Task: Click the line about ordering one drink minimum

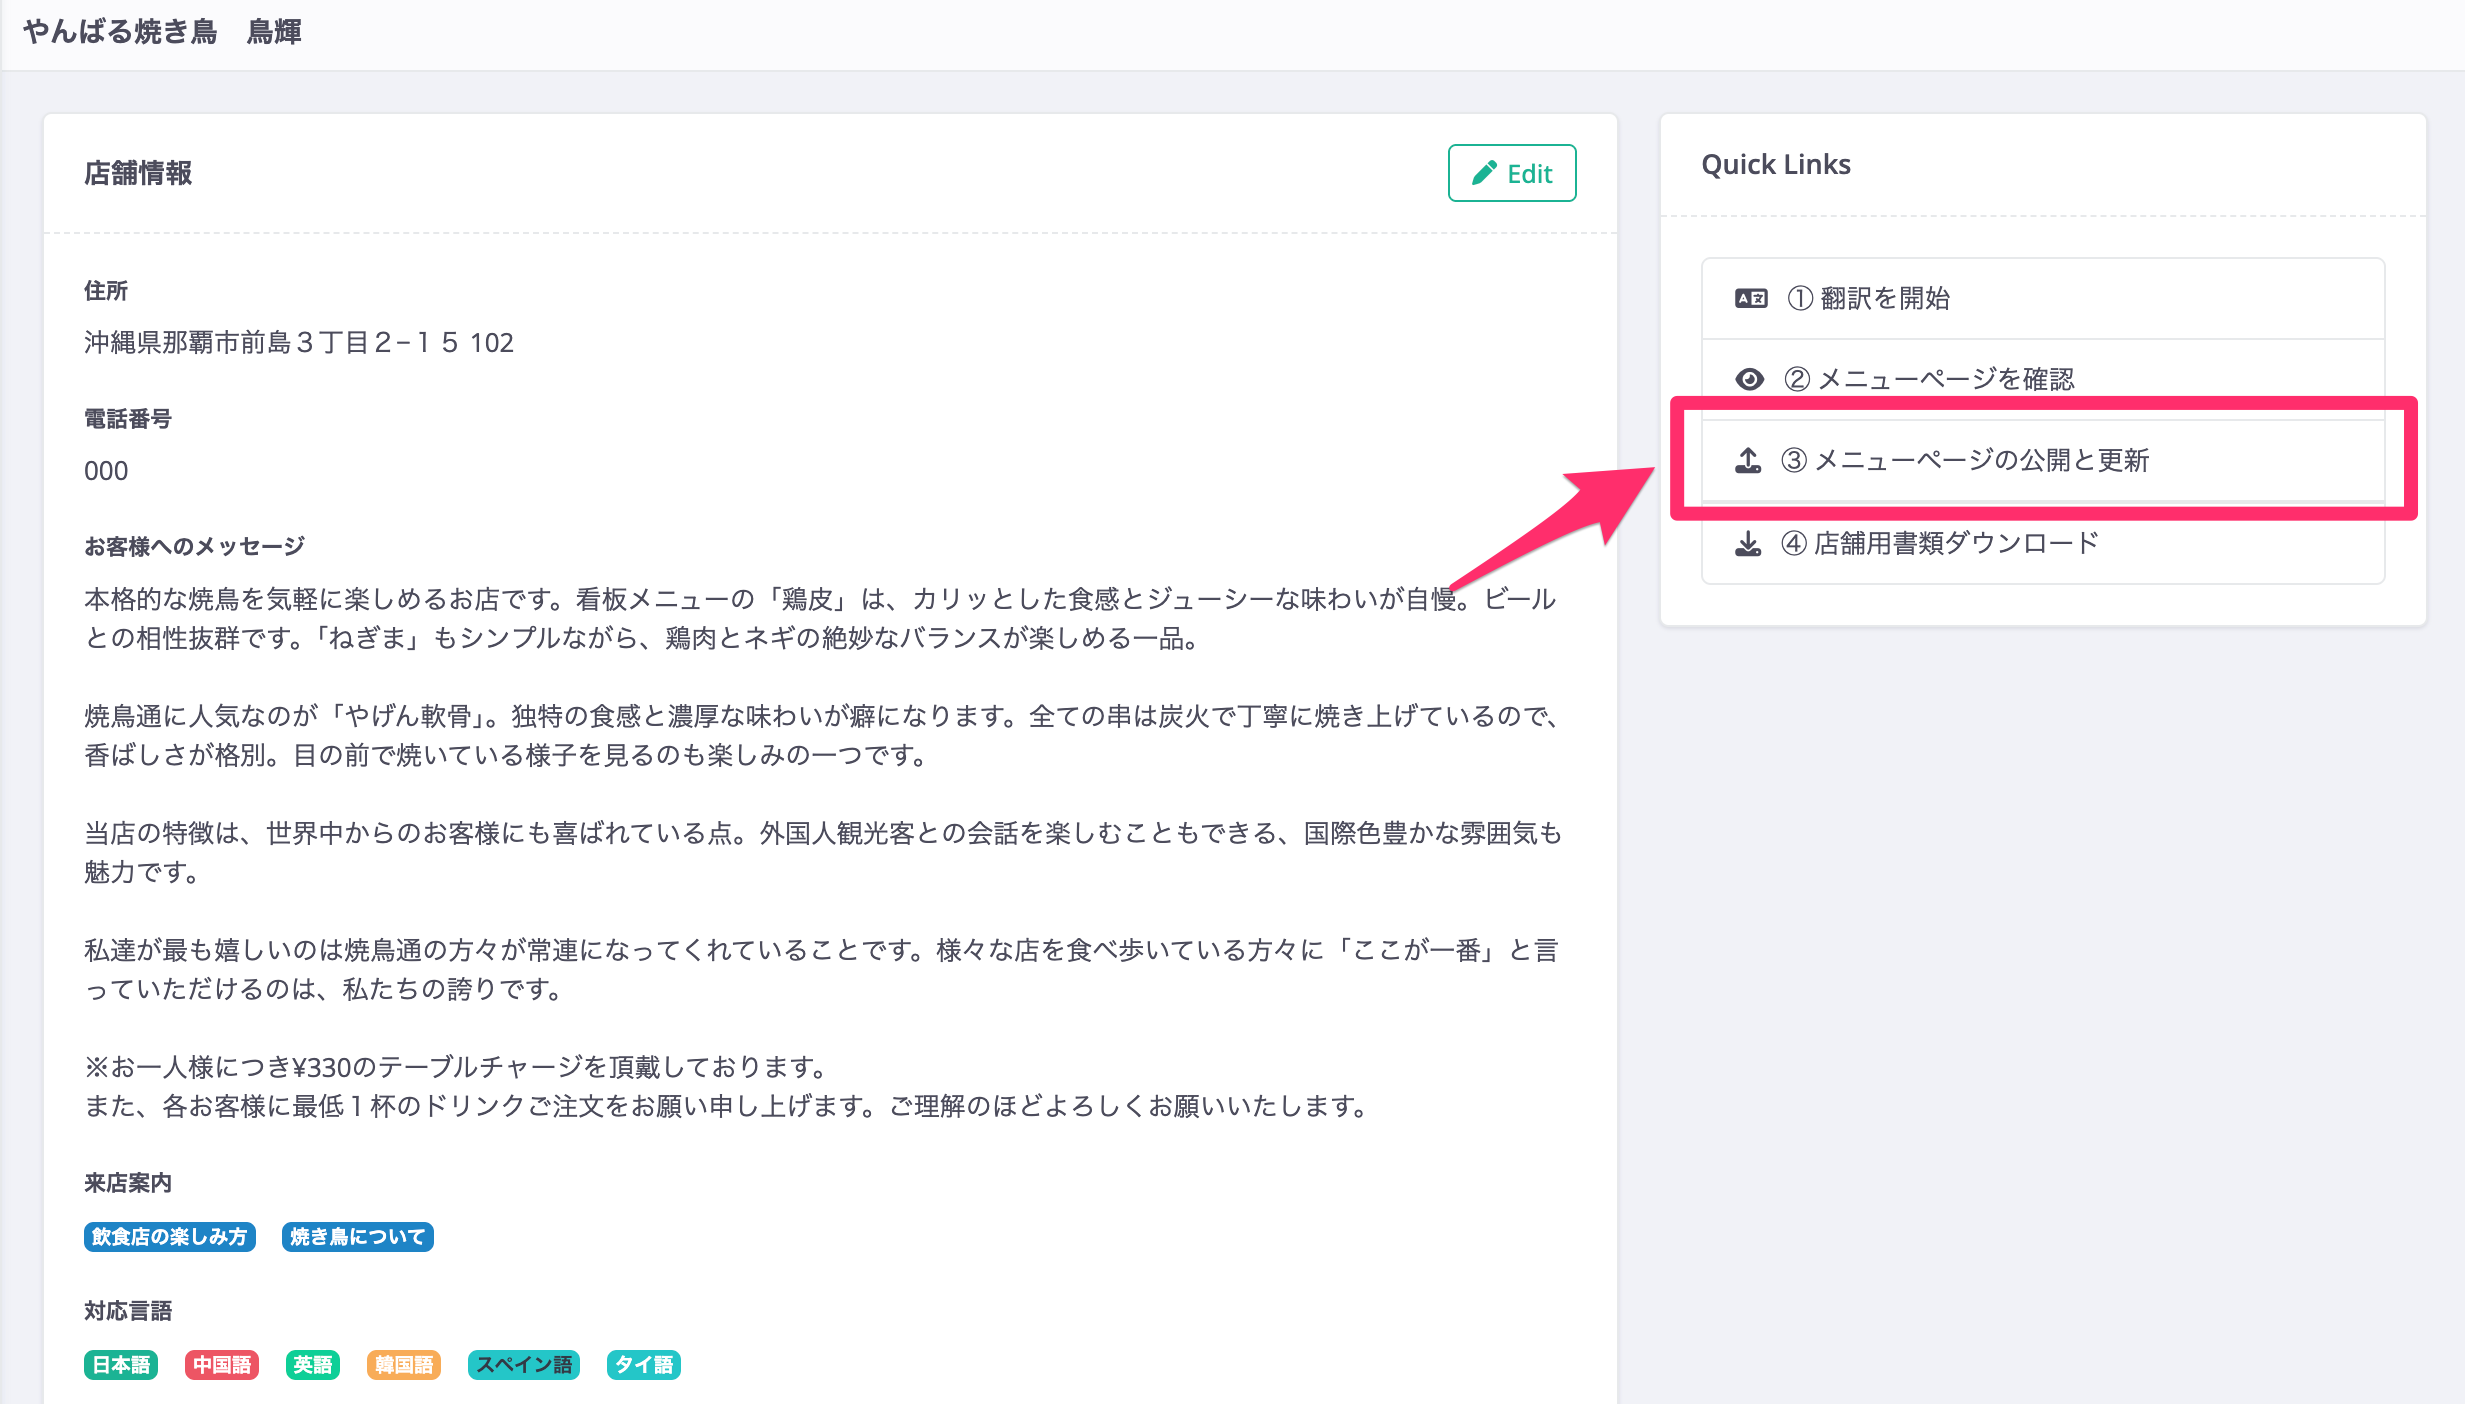Action: [727, 1106]
